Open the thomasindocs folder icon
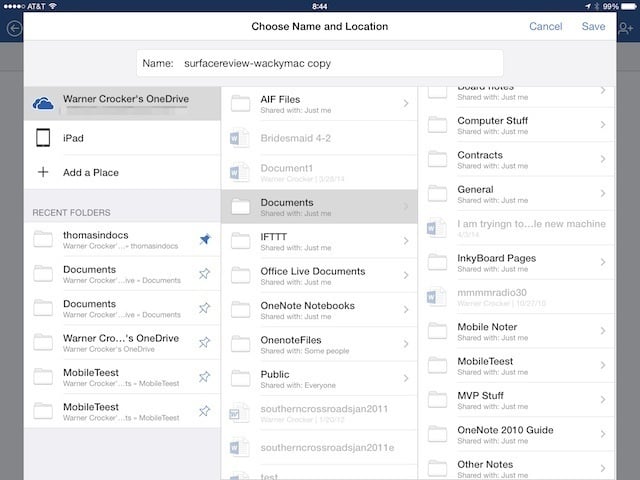 tap(43, 239)
